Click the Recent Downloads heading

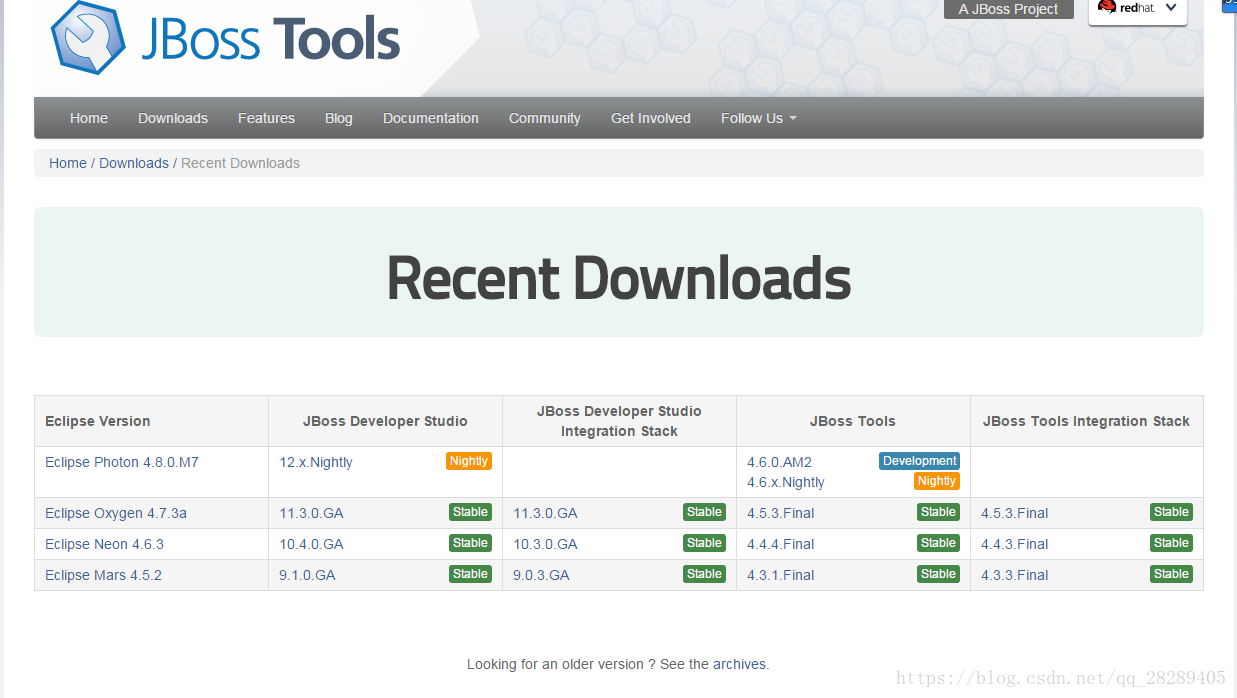[619, 278]
